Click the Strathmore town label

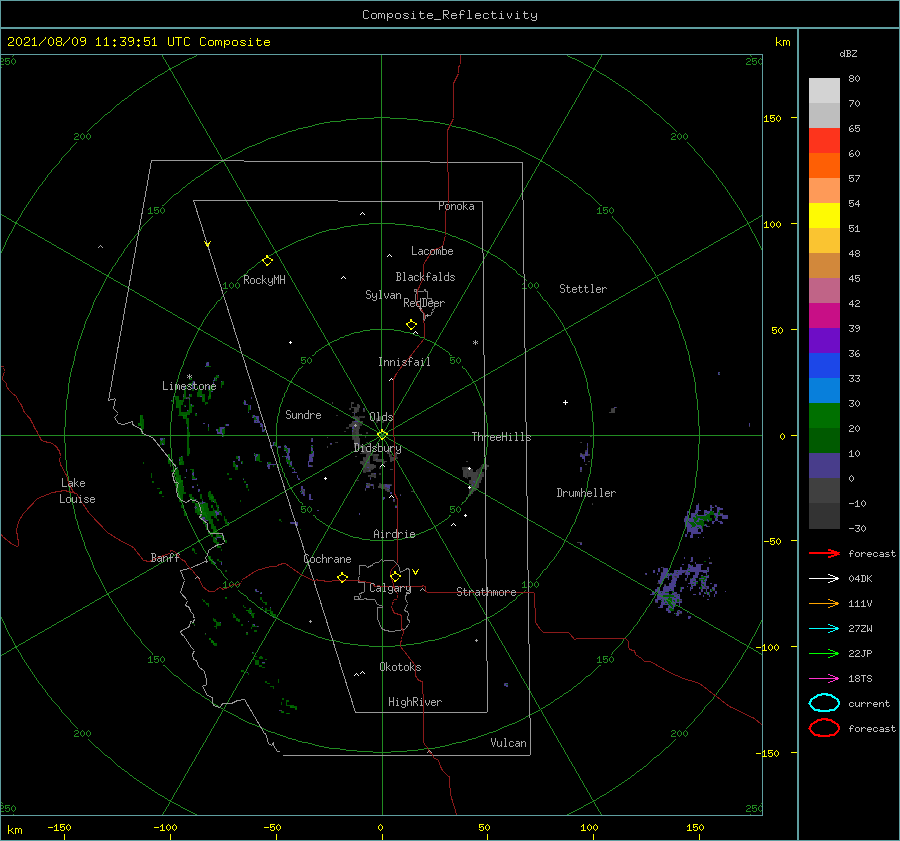pyautogui.click(x=486, y=592)
